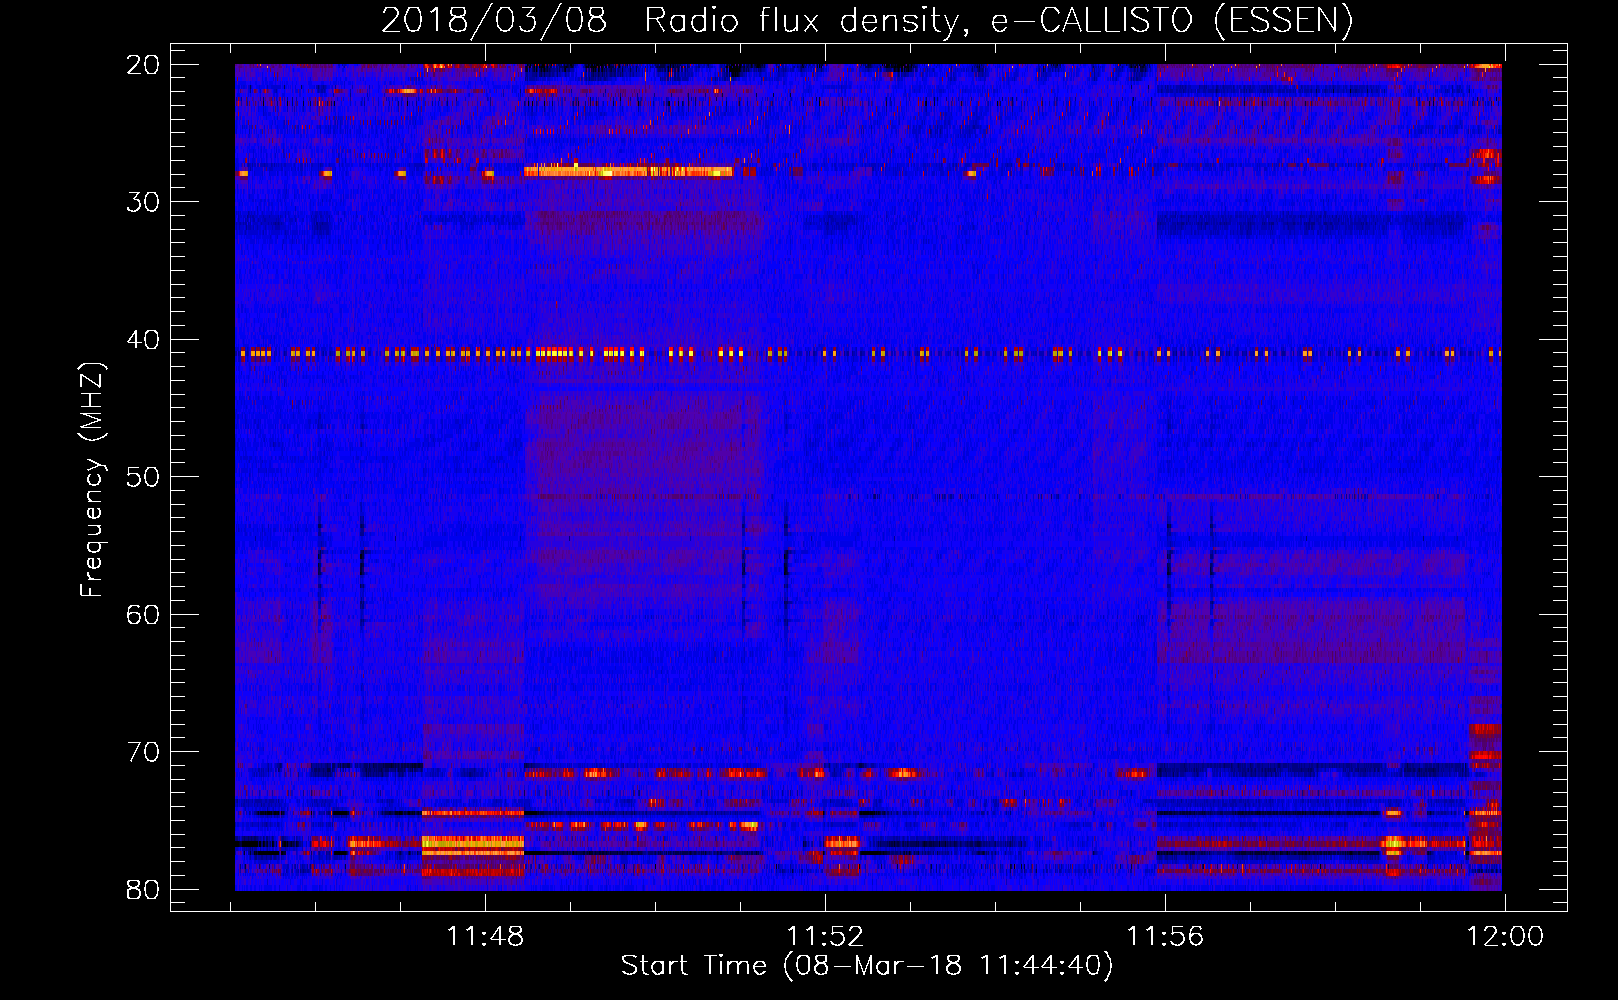The height and width of the screenshot is (1000, 1618).
Task: Click the 20 frequency tick label
Action: pyautogui.click(x=144, y=65)
